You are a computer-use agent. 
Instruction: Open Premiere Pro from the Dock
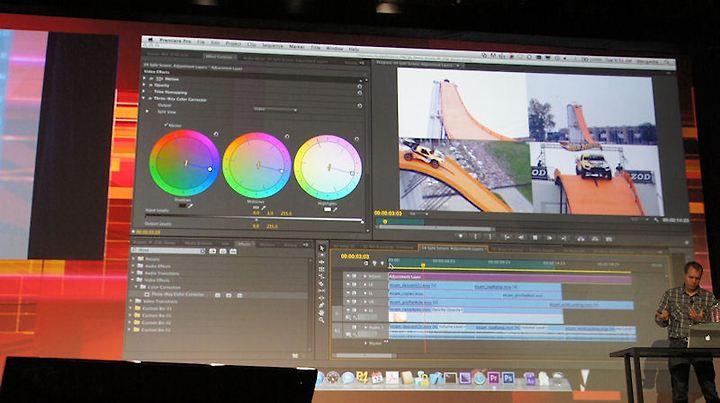click(494, 378)
